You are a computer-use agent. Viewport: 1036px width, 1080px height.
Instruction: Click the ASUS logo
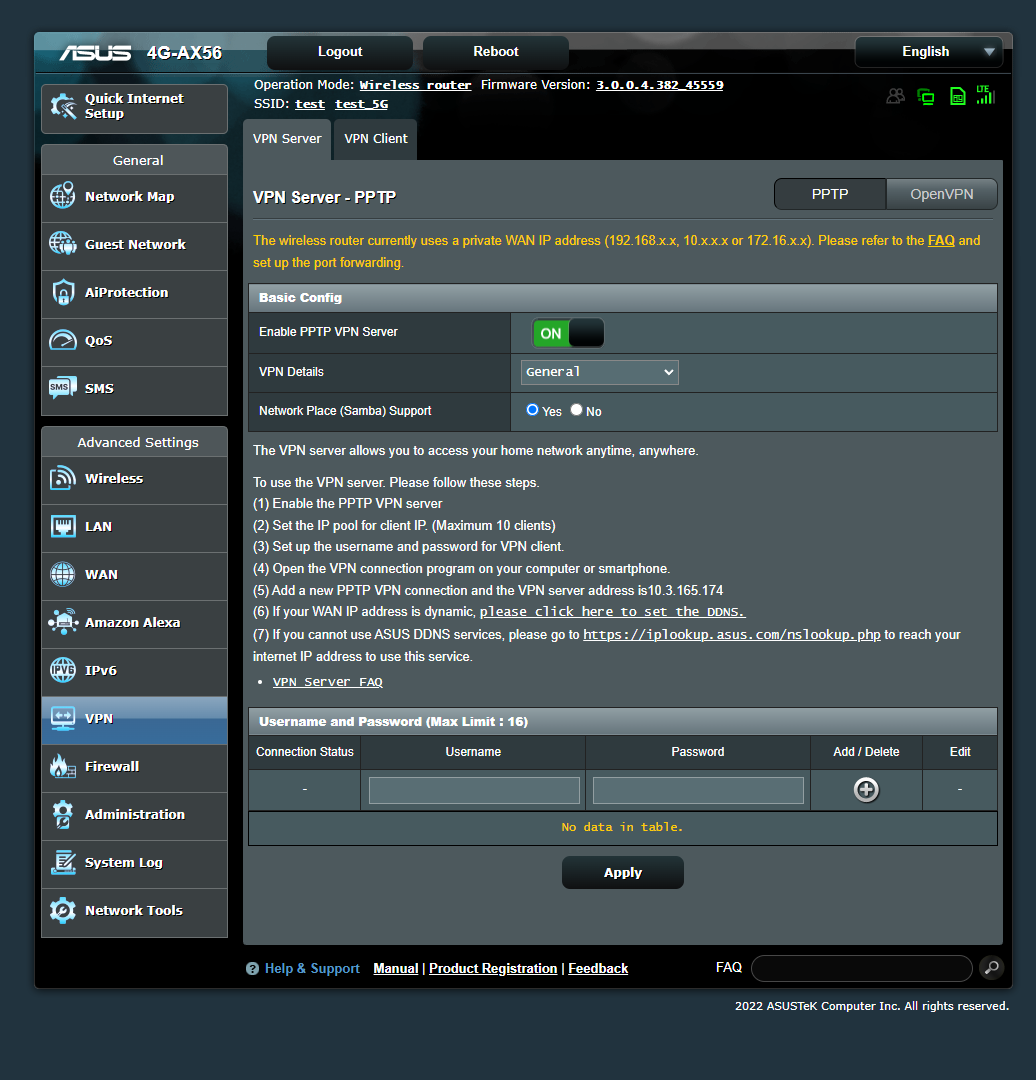tap(95, 53)
